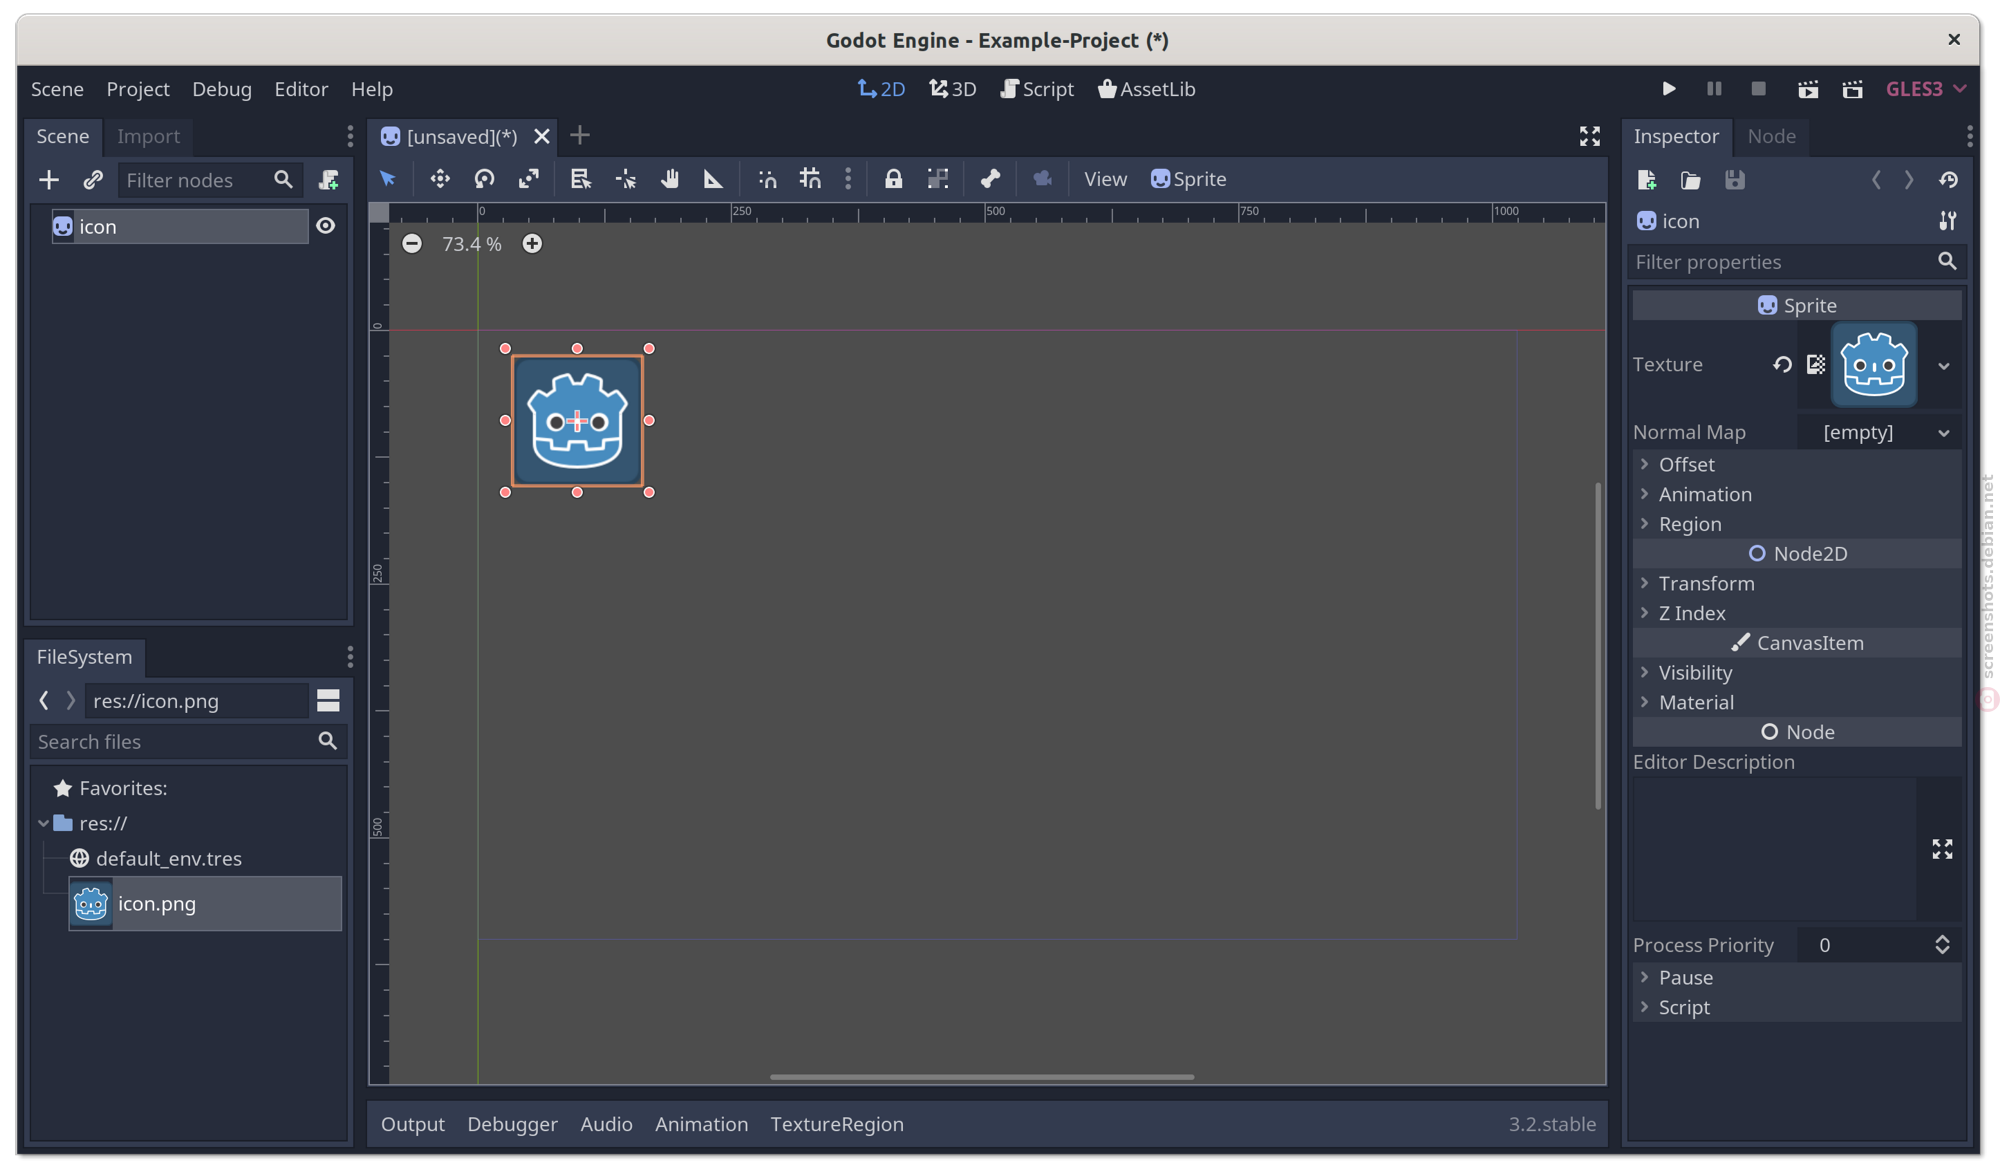2000x1174 pixels.
Task: Open the GLES3 renderer dropdown
Action: click(x=1926, y=89)
